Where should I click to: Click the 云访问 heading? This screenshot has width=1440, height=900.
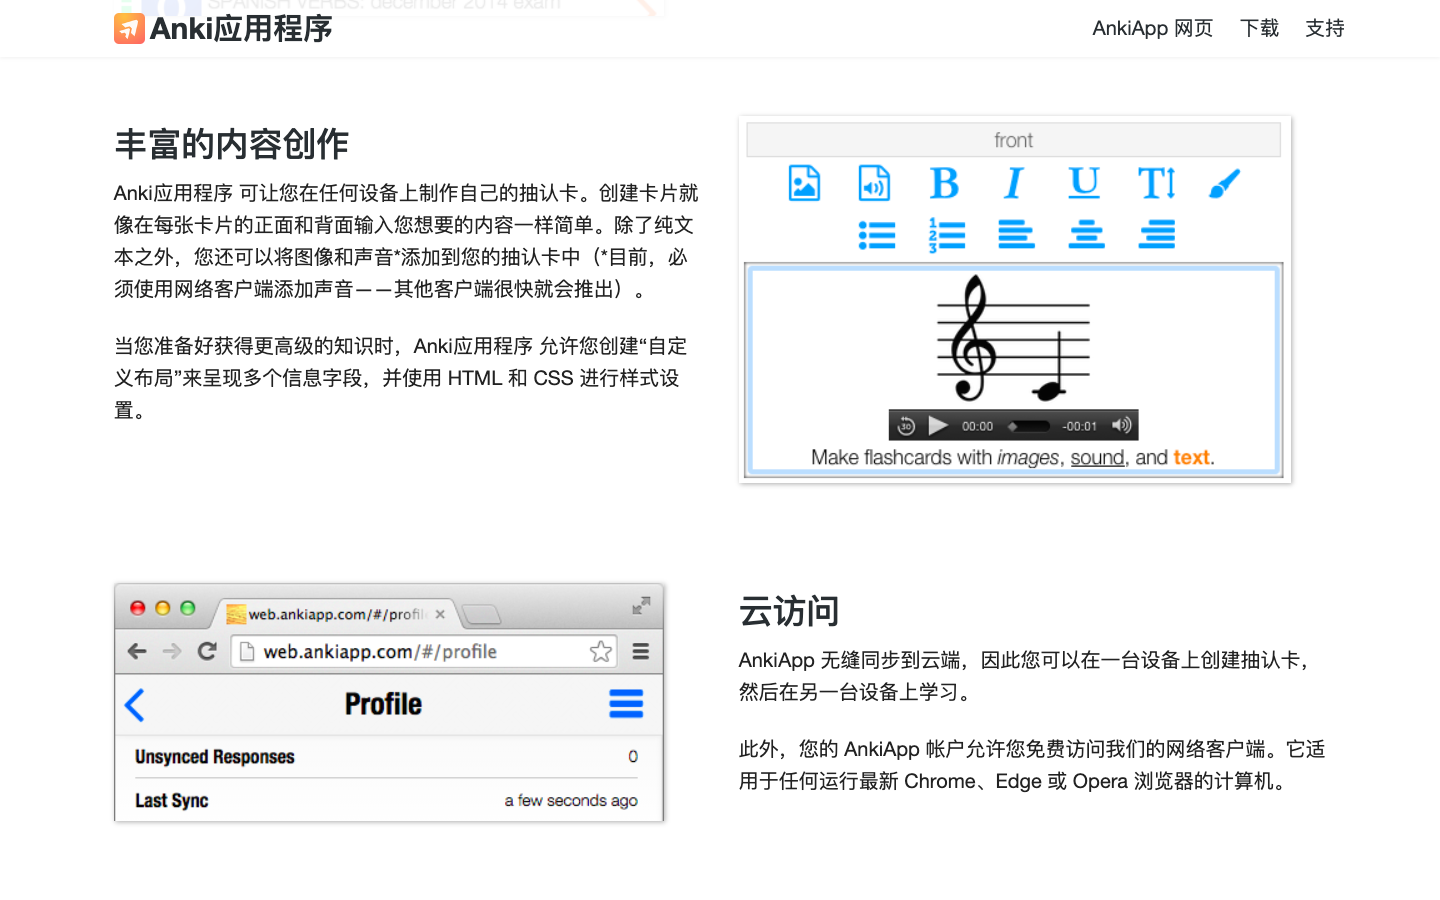789,611
